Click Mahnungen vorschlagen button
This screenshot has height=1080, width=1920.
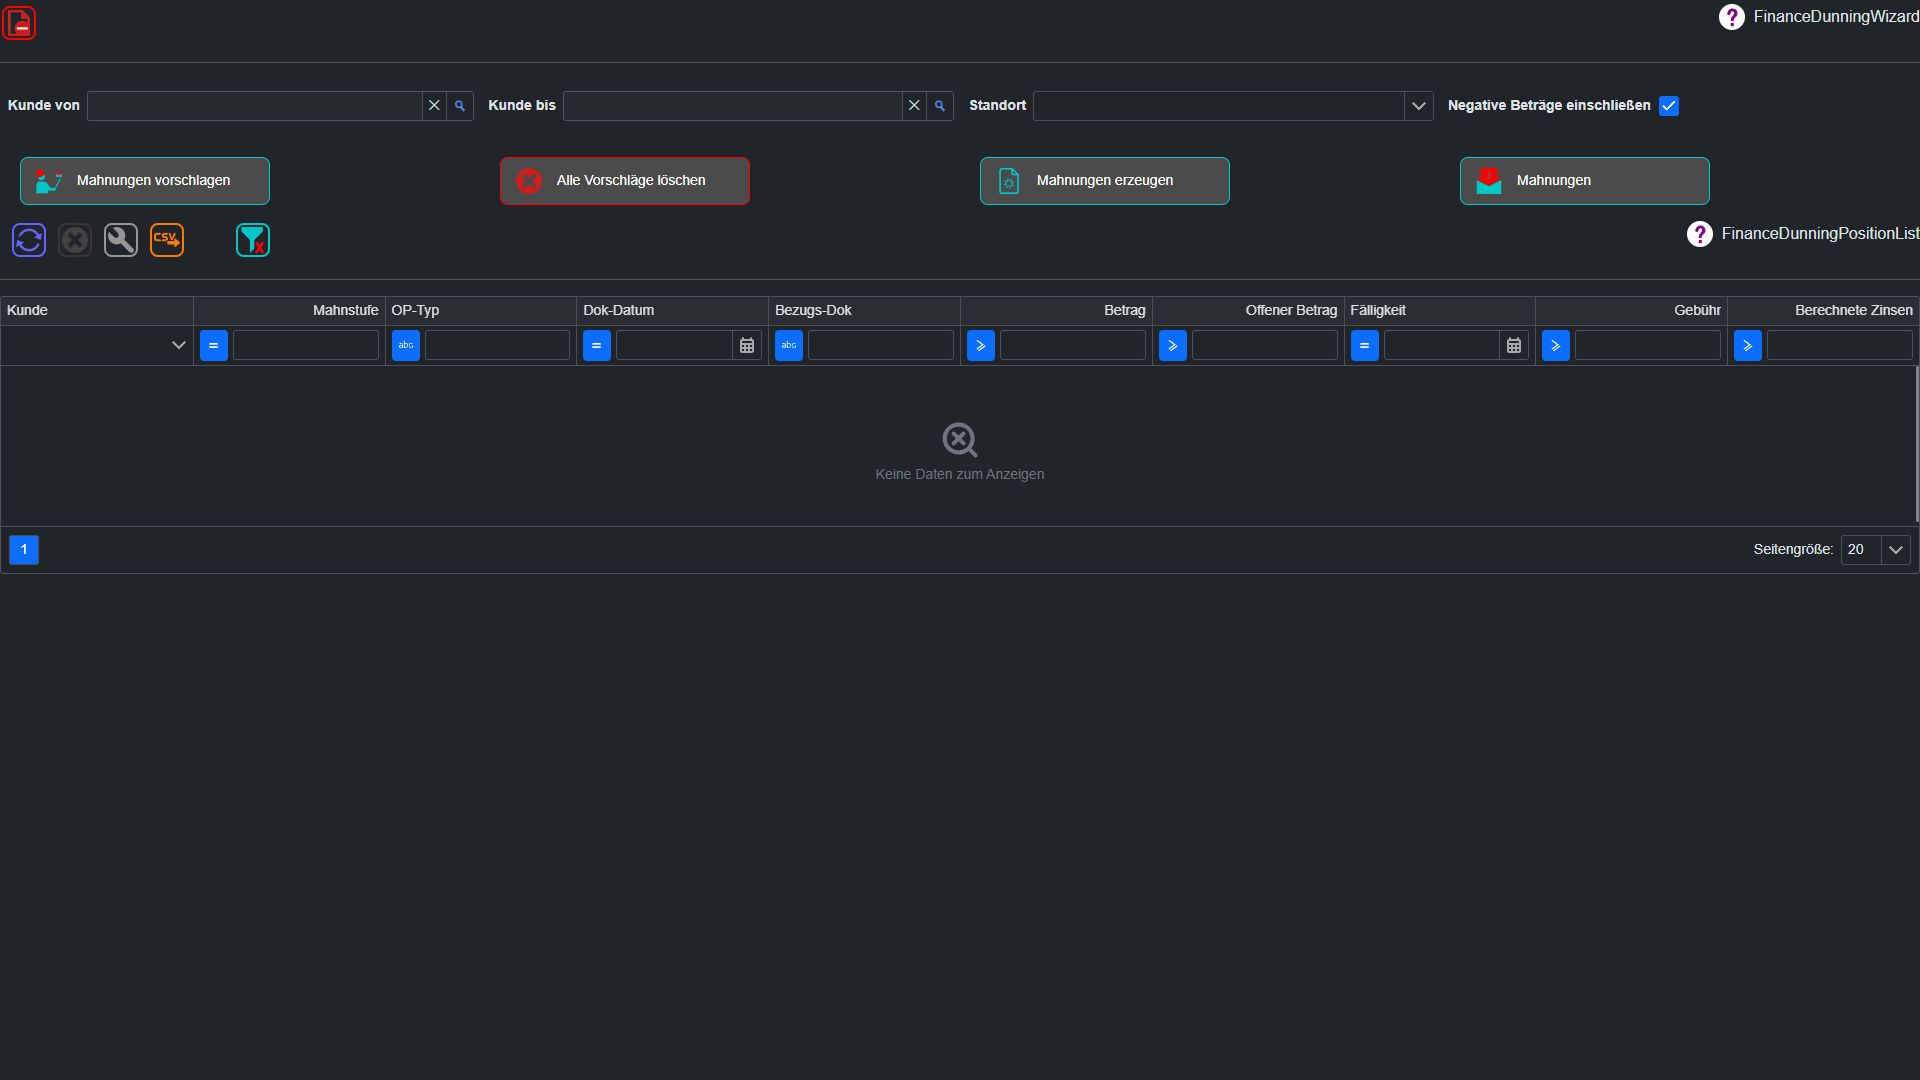[145, 181]
